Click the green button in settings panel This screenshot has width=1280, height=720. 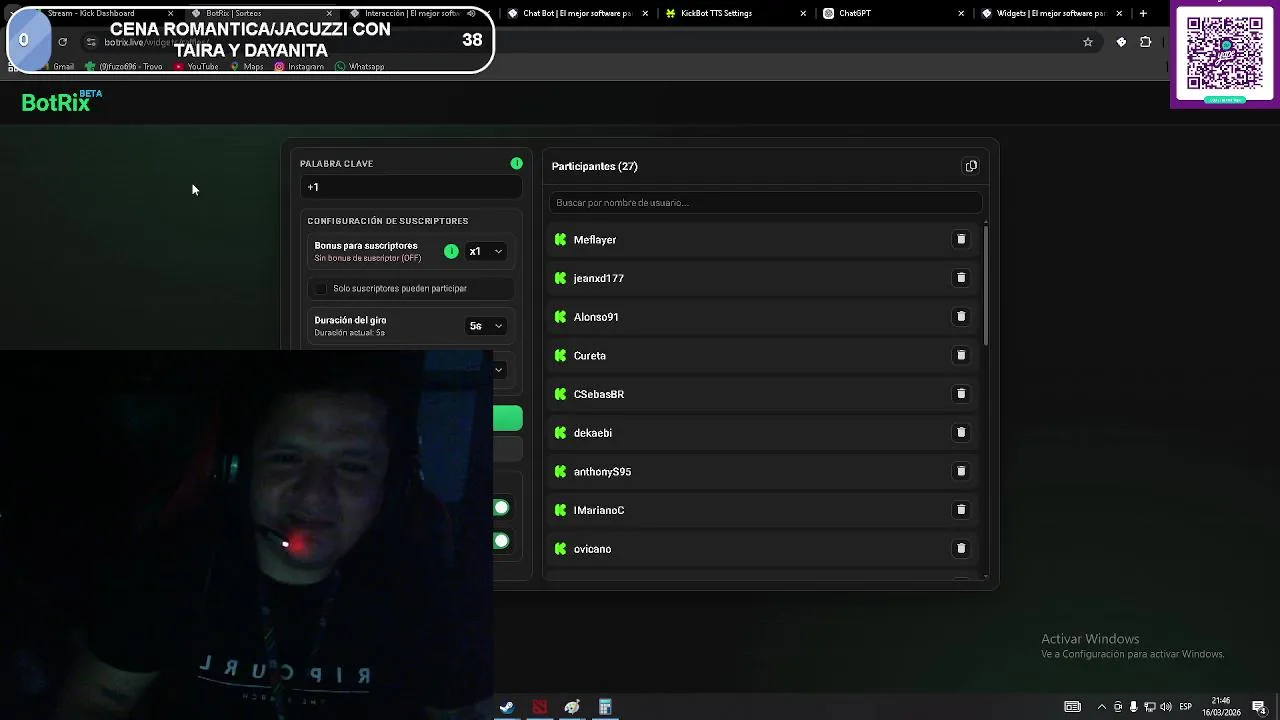507,419
